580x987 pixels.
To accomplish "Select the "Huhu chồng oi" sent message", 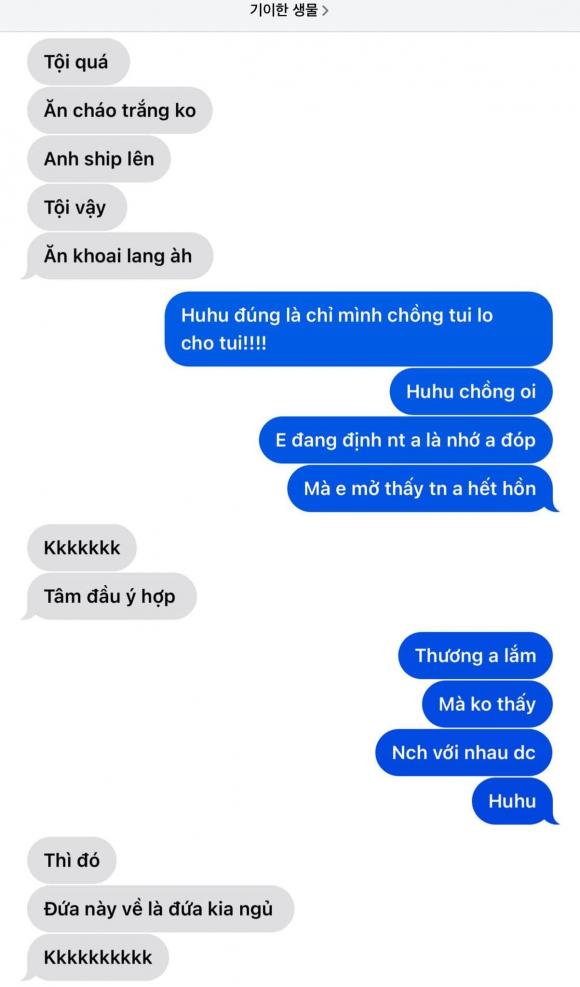I will pyautogui.click(x=471, y=392).
